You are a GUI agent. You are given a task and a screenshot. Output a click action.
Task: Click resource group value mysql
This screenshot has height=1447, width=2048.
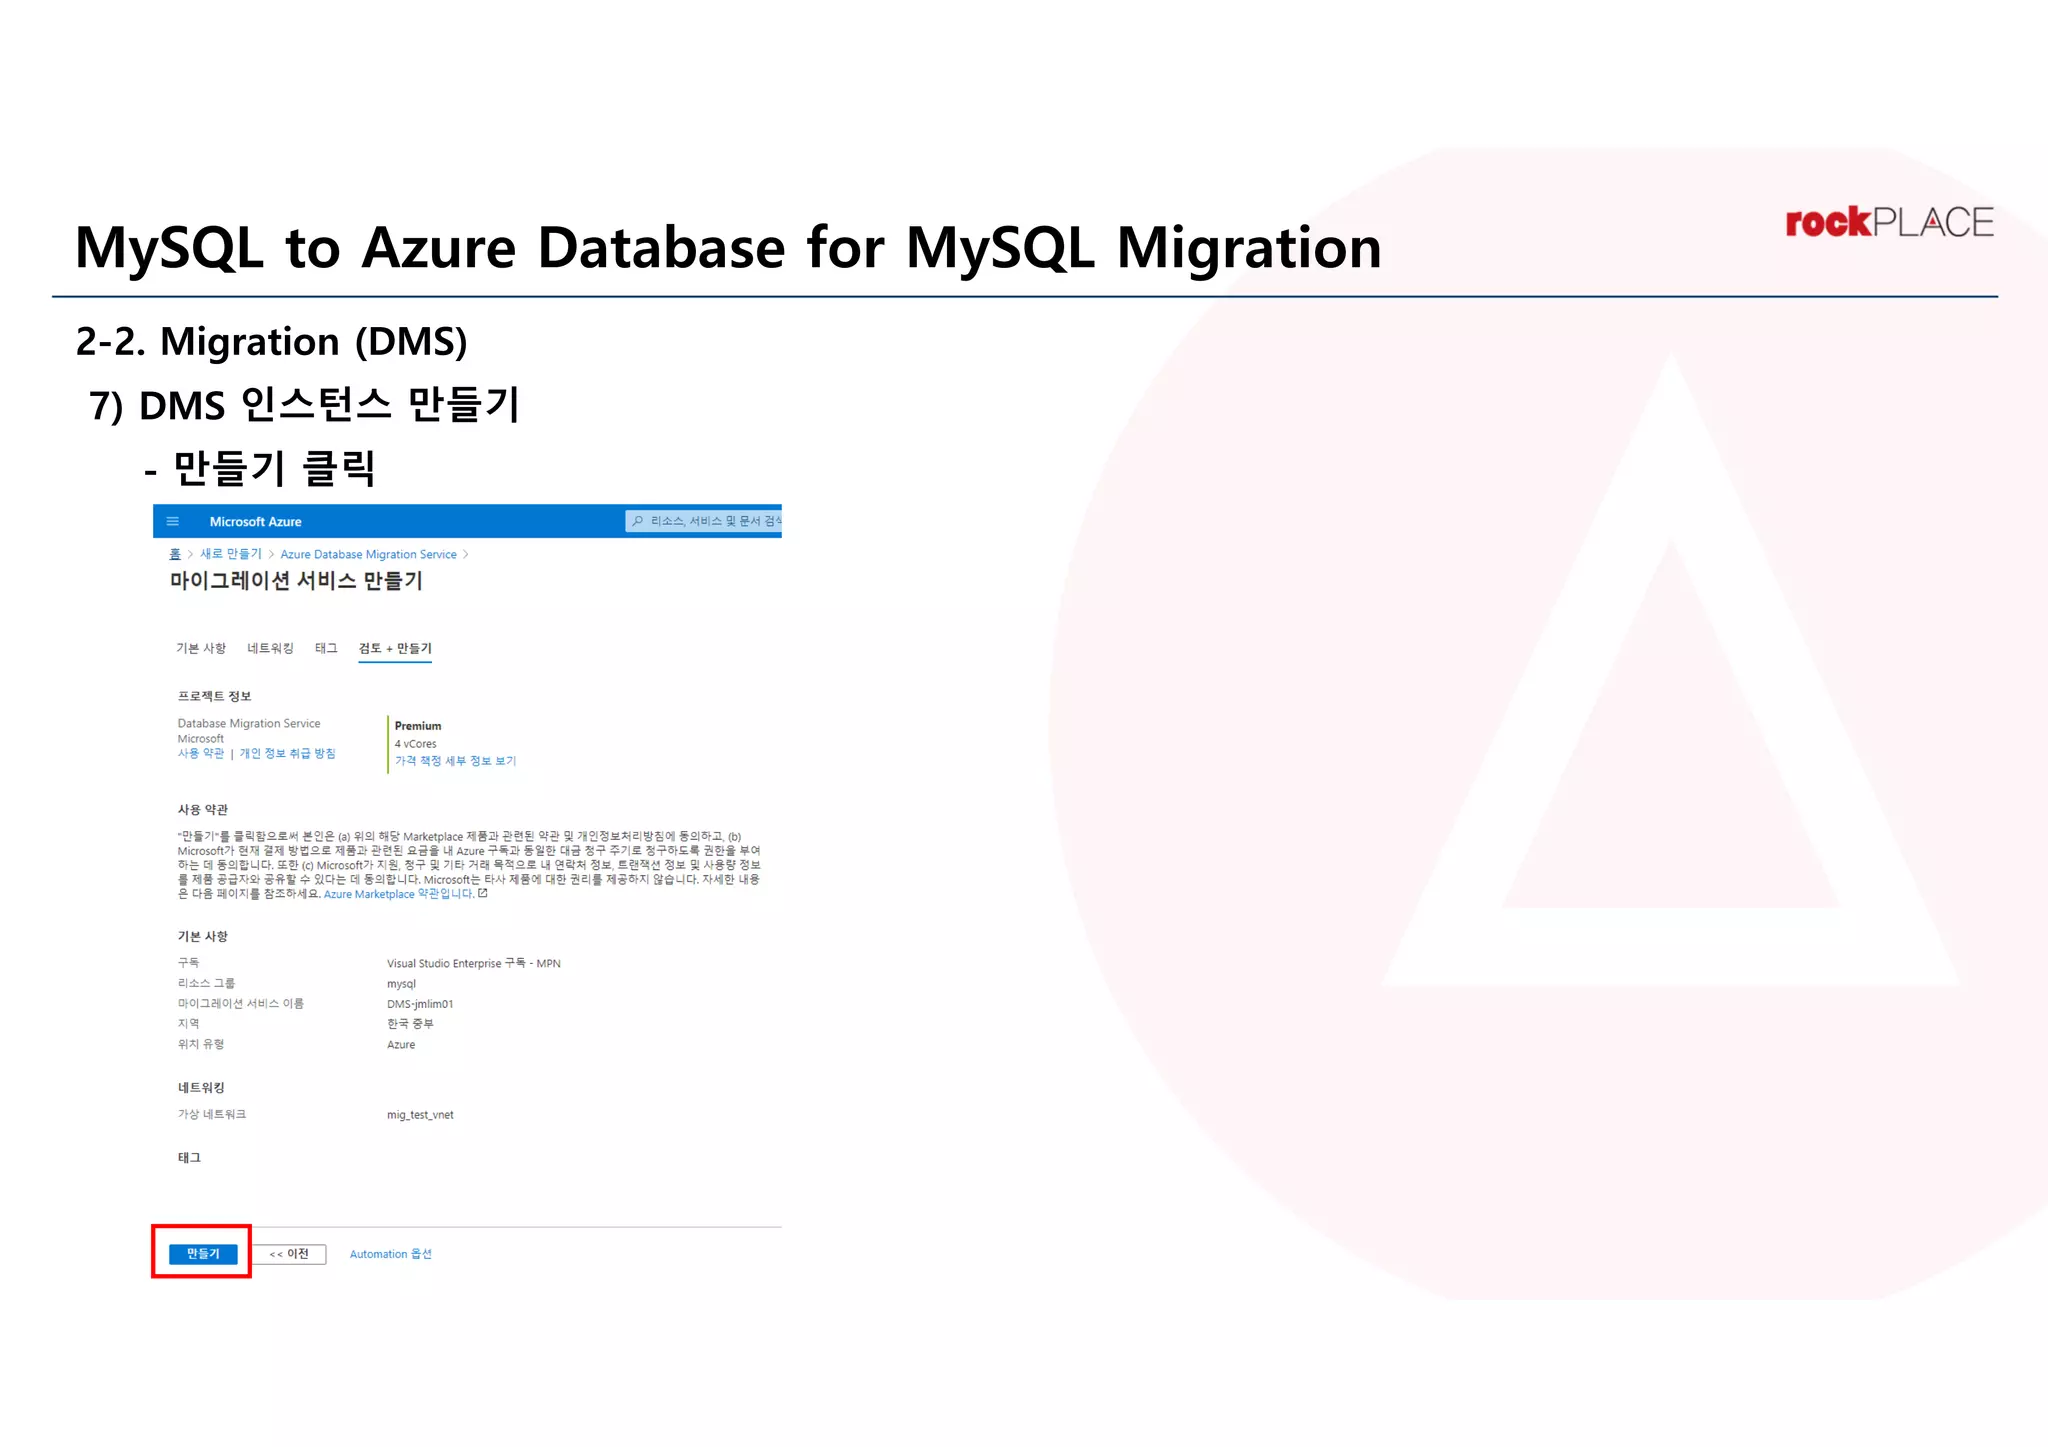pos(401,984)
